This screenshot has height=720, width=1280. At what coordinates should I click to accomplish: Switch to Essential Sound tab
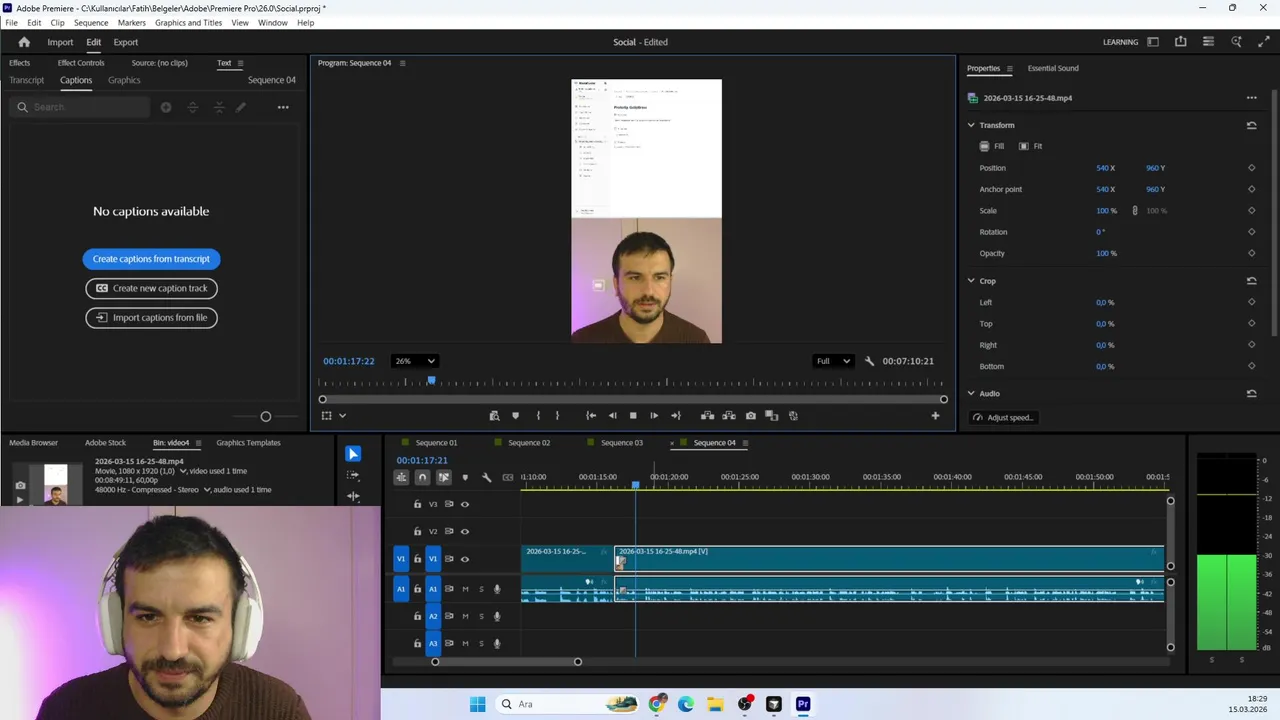[1053, 69]
